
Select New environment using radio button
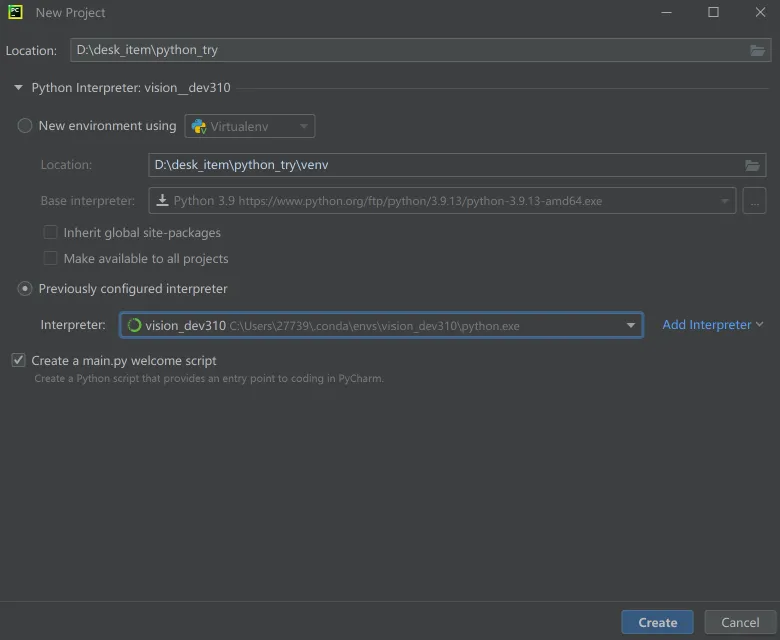pyautogui.click(x=25, y=126)
